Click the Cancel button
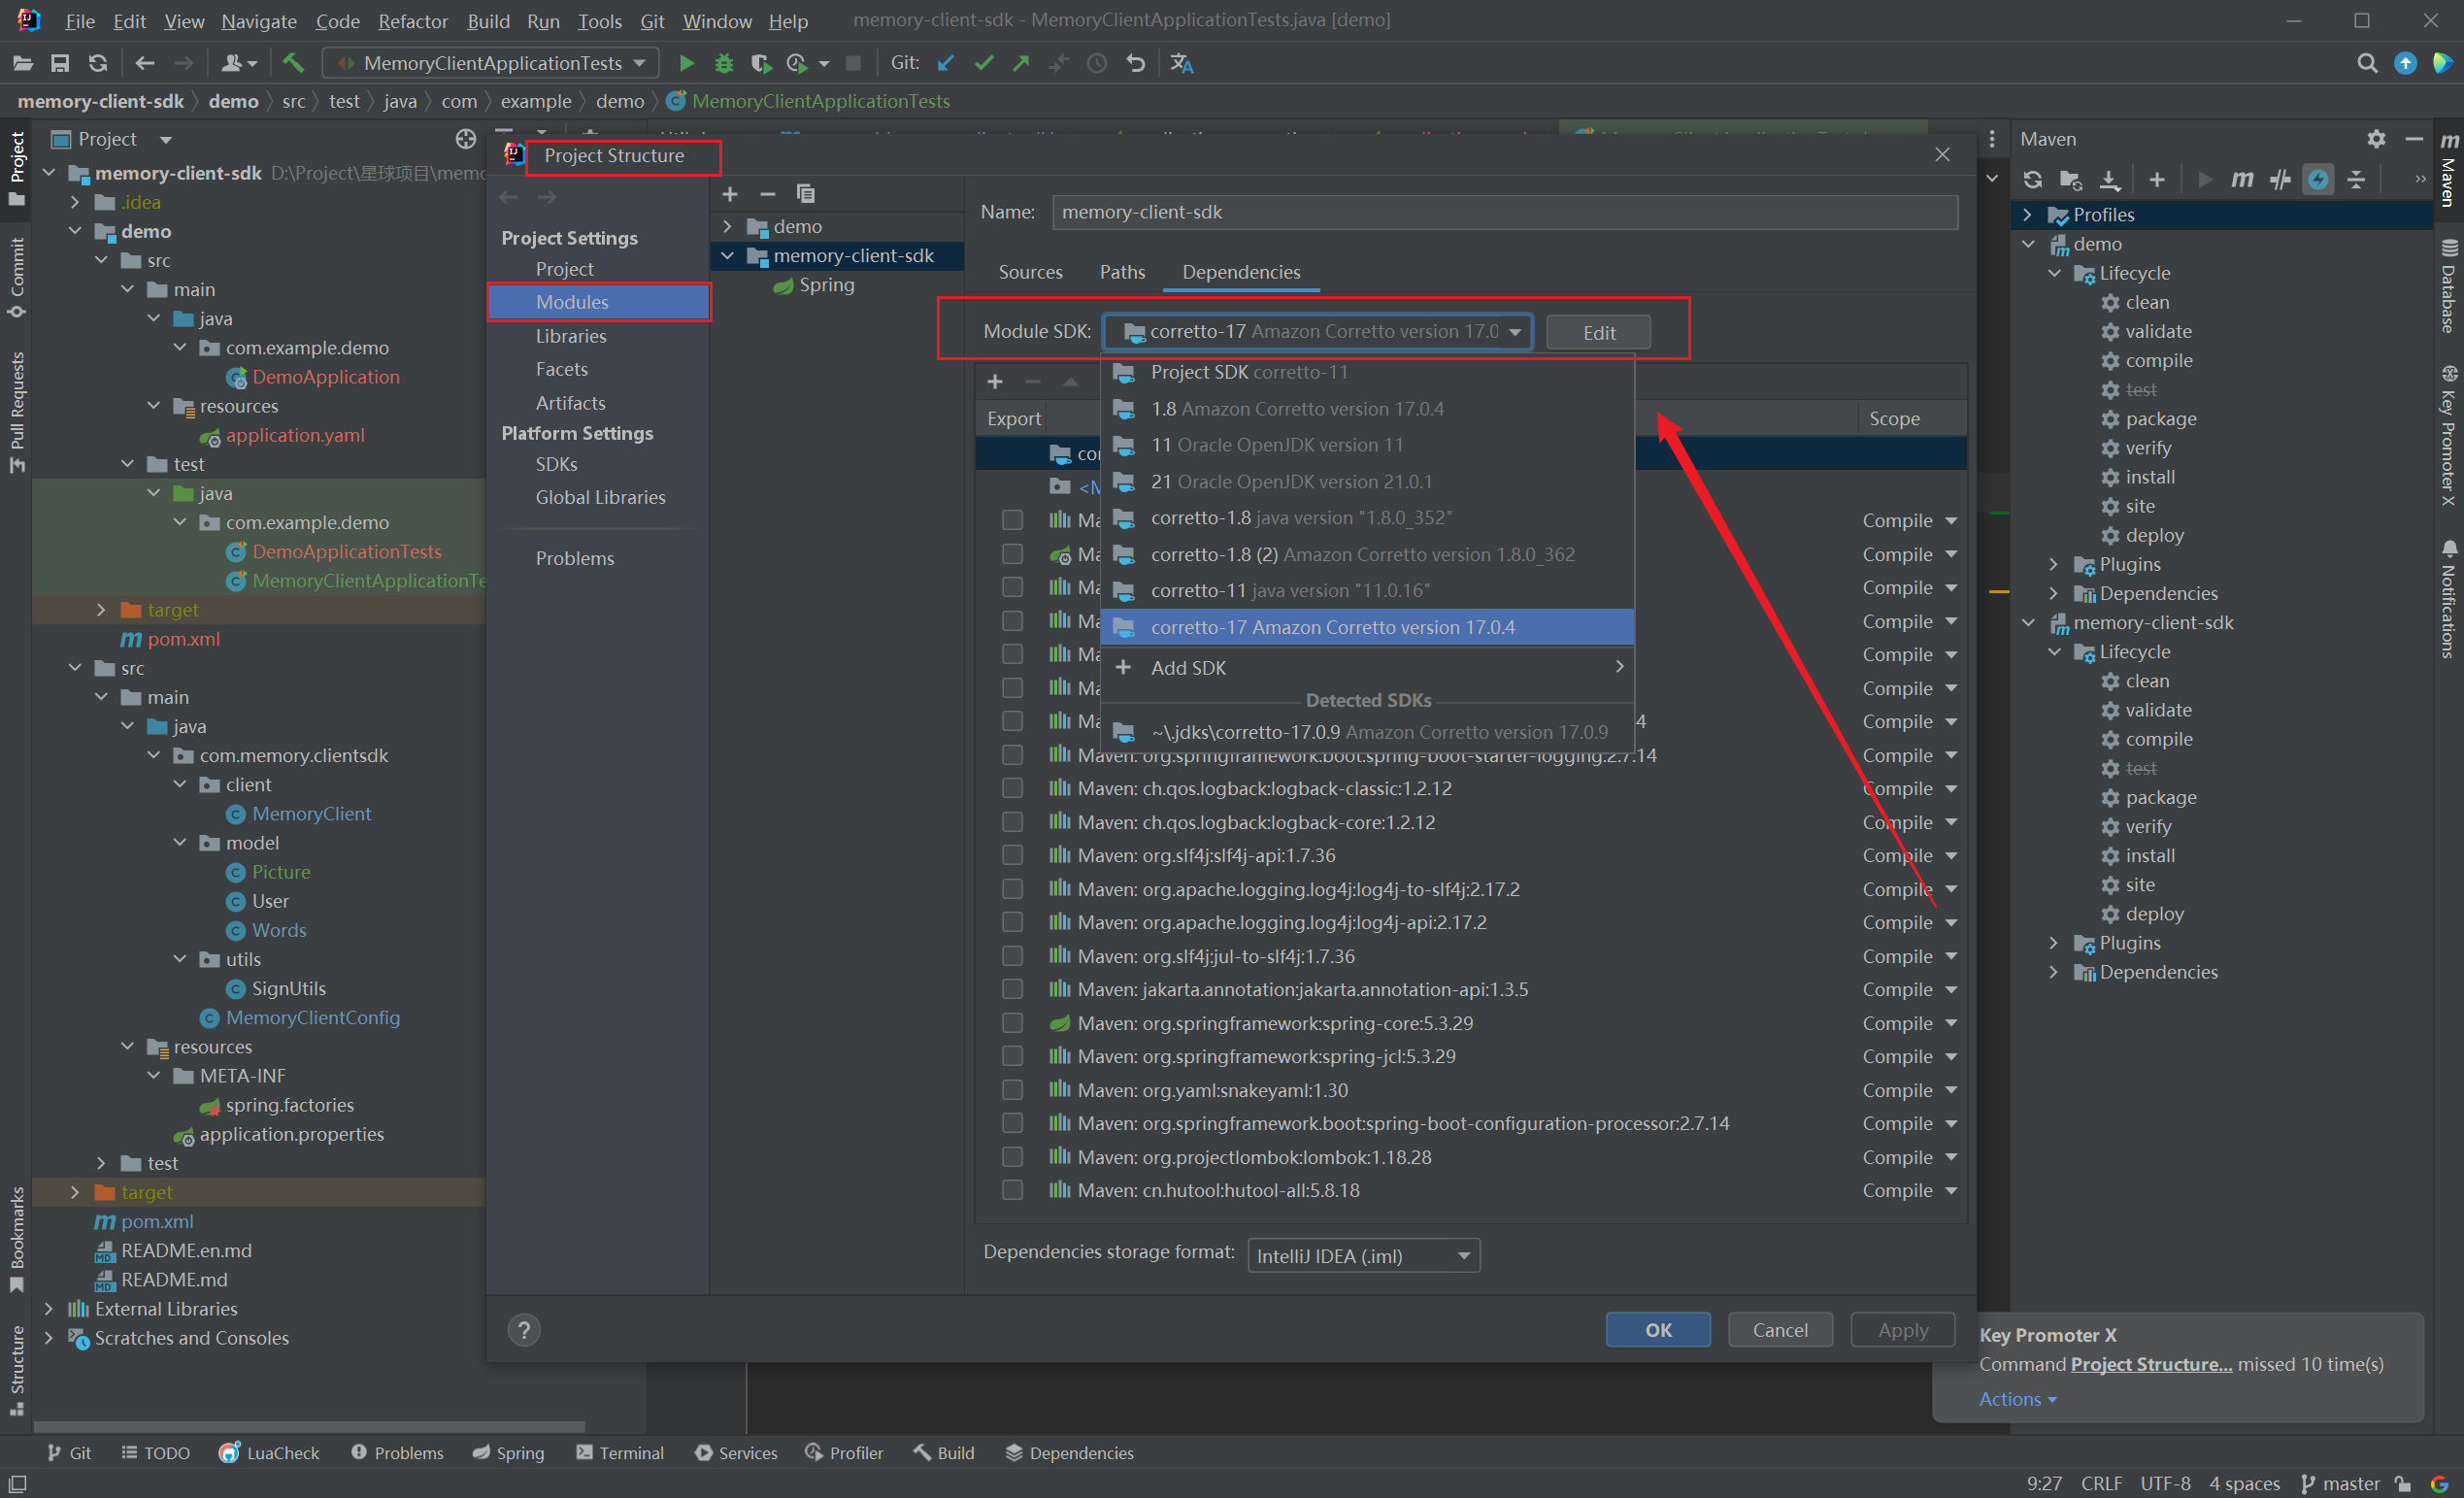2464x1498 pixels. [1780, 1330]
